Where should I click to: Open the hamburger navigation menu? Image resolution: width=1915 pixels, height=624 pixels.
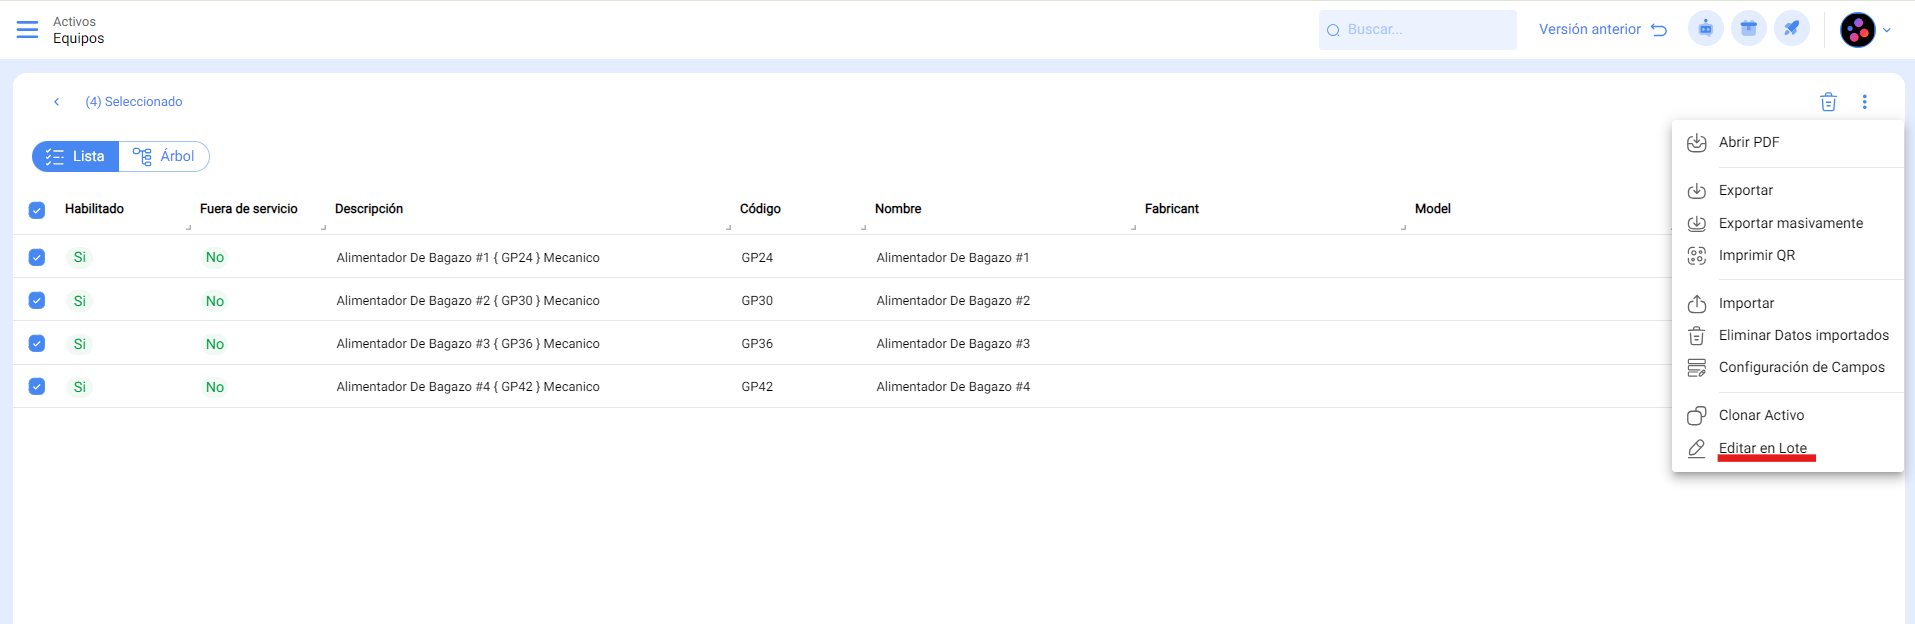(27, 30)
